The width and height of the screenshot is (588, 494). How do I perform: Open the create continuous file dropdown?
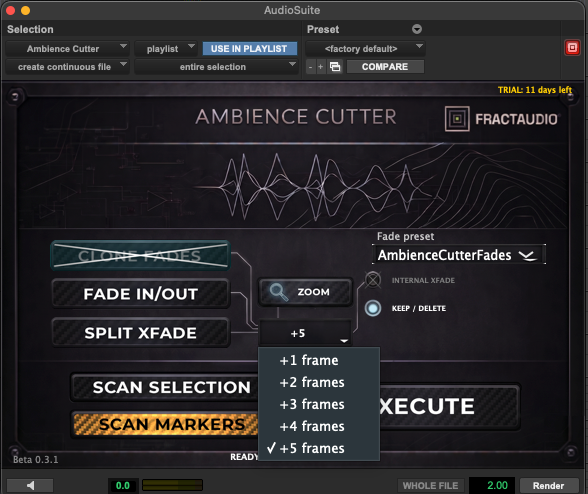coord(68,67)
